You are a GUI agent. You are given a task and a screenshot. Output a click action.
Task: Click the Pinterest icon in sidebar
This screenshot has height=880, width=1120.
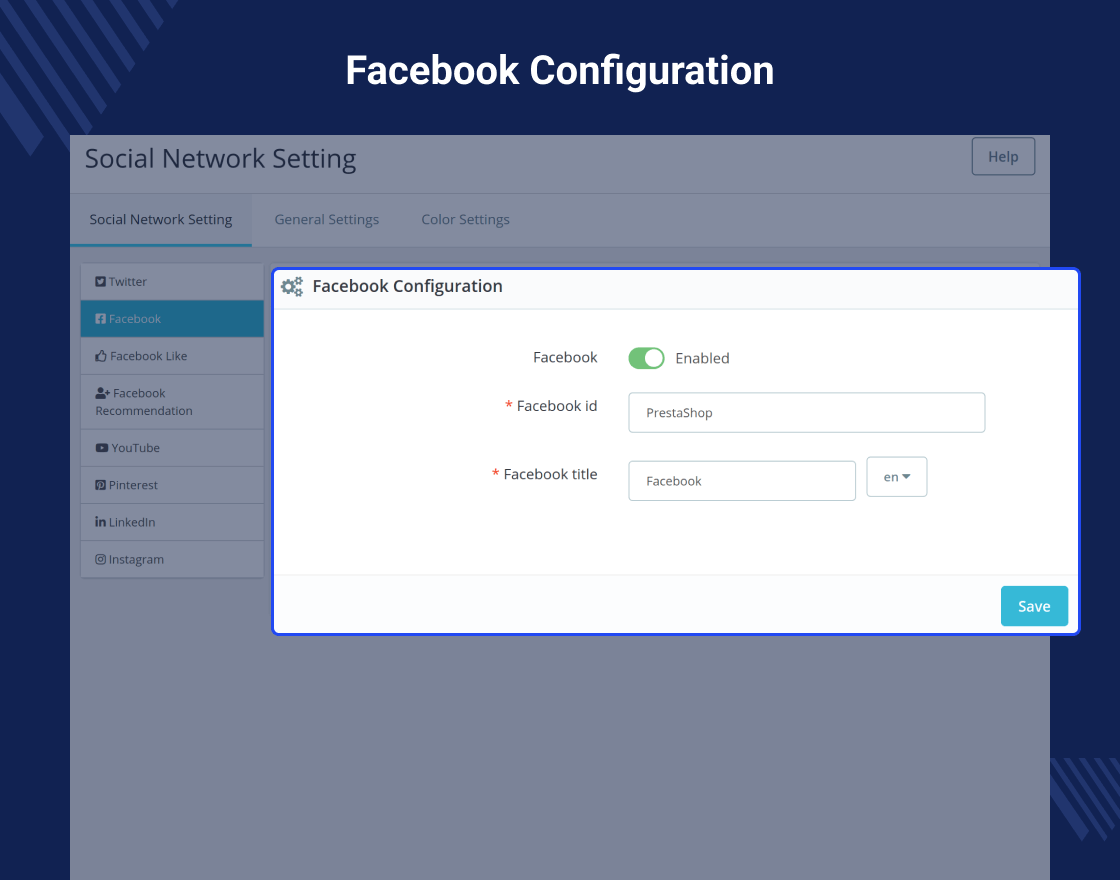pos(101,485)
